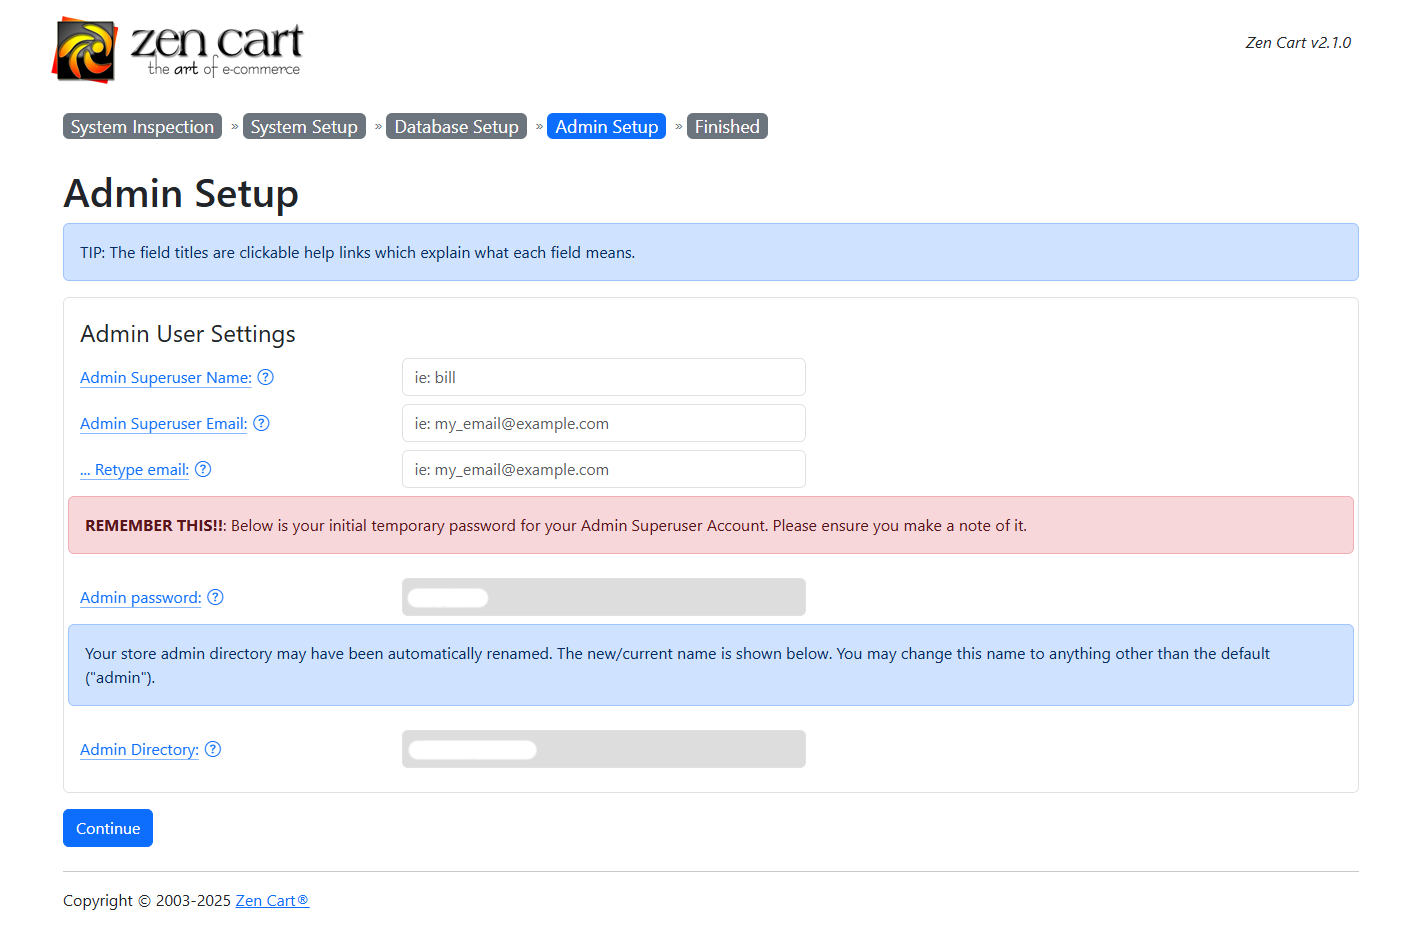Click the Admin Superuser Name input field
The width and height of the screenshot is (1428, 936).
coord(603,377)
